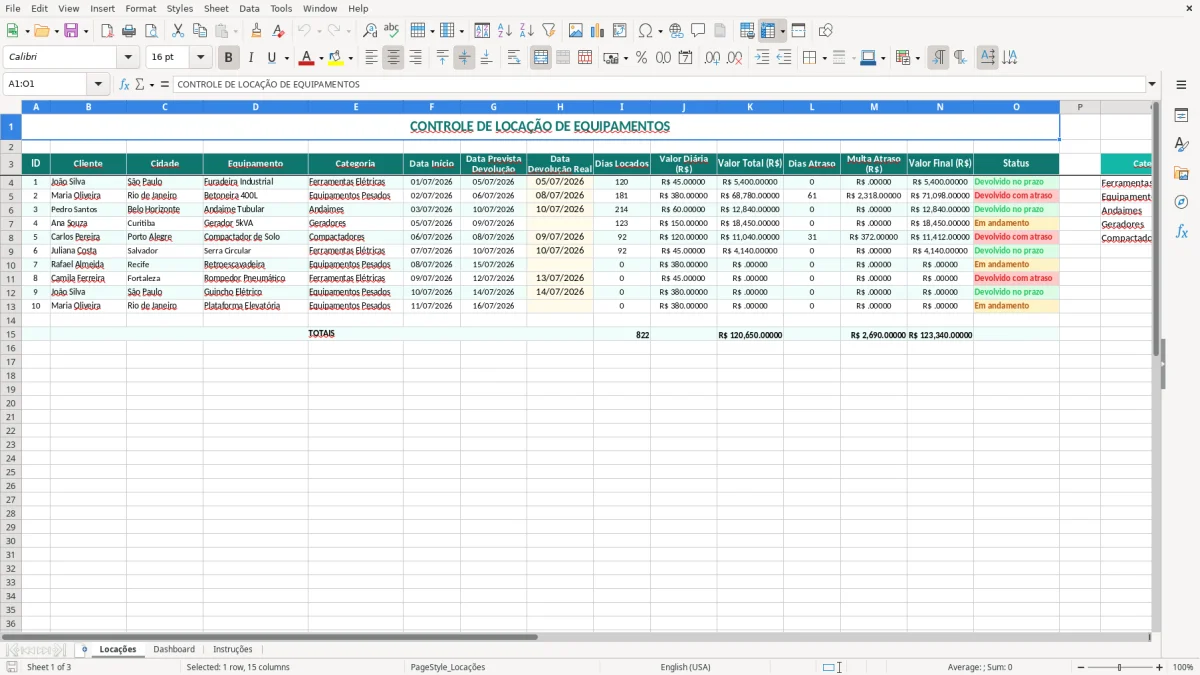1200x675 pixels.
Task: Center text horizontally
Action: coord(393,58)
